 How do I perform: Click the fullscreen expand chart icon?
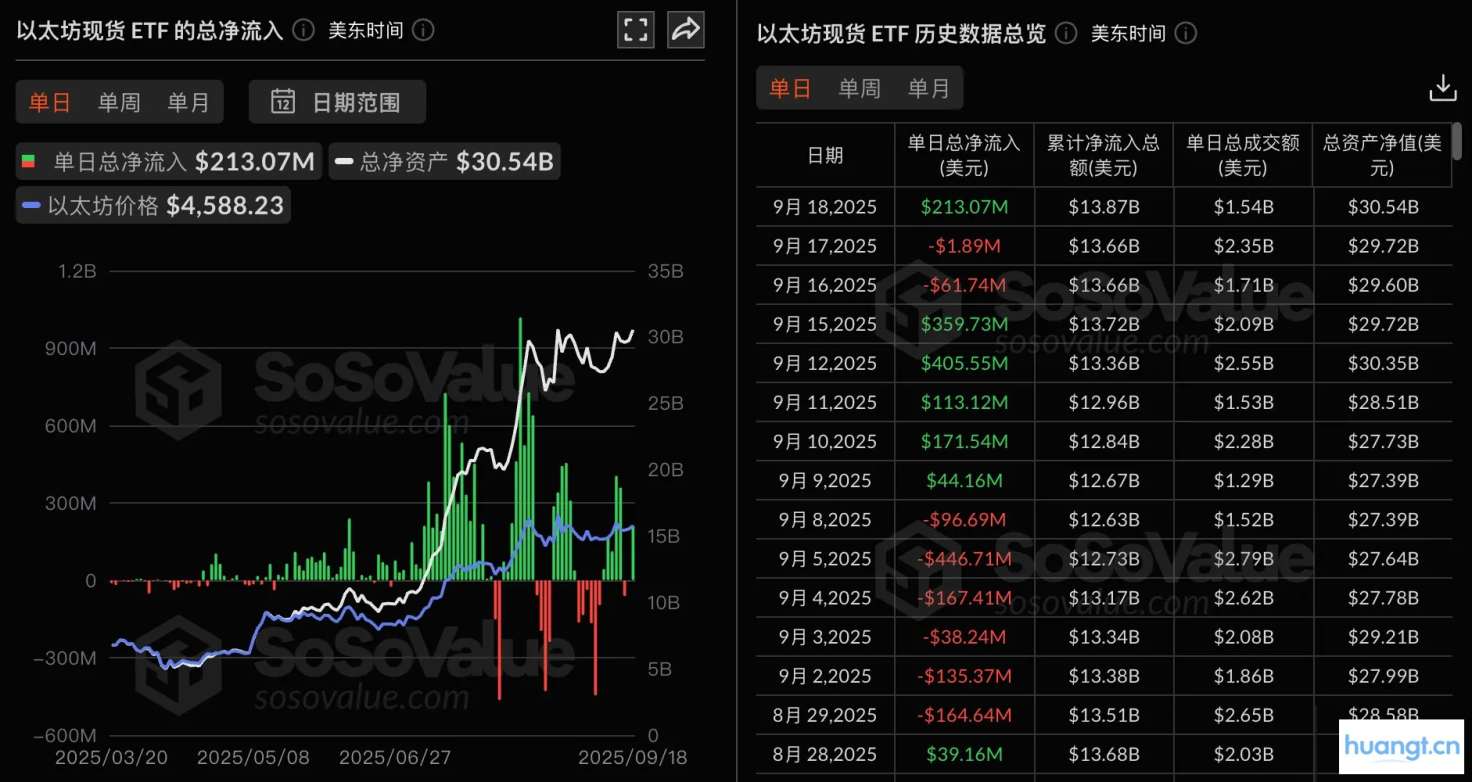click(x=636, y=30)
